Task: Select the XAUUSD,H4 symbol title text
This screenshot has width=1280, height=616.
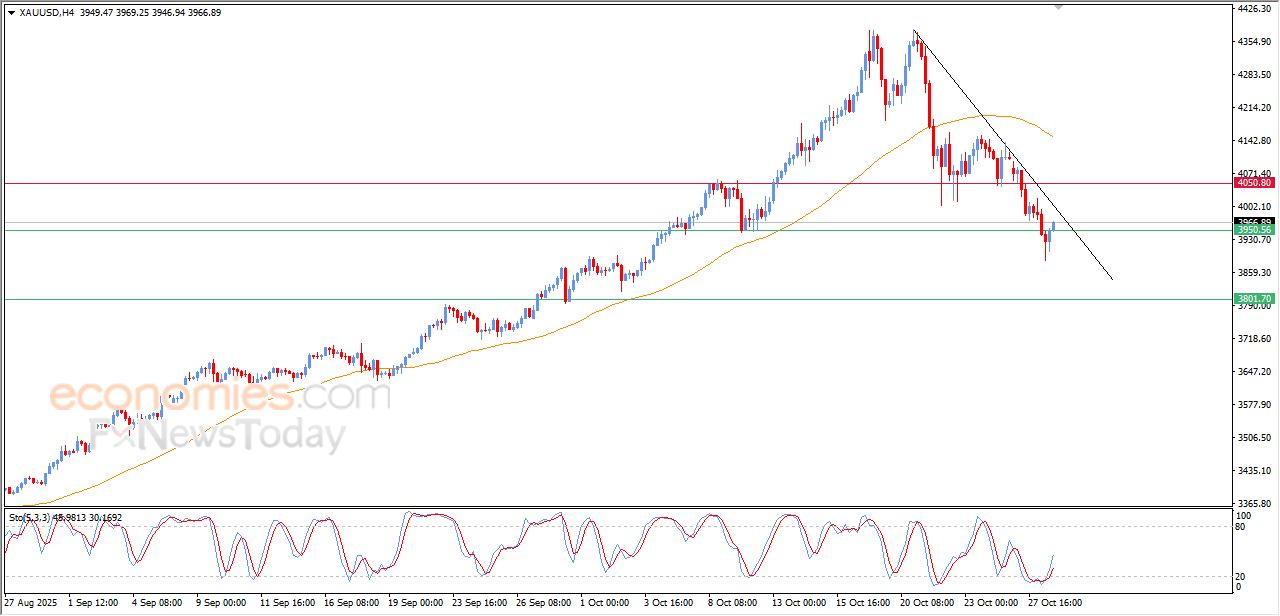Action: point(46,13)
